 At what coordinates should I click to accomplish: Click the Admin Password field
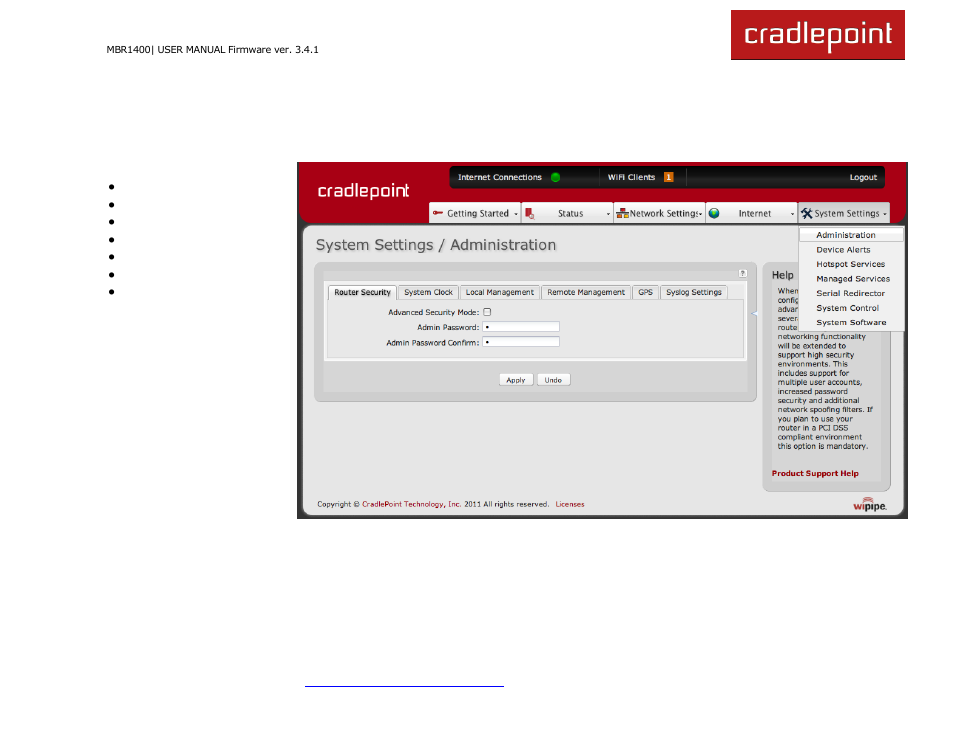[521, 327]
